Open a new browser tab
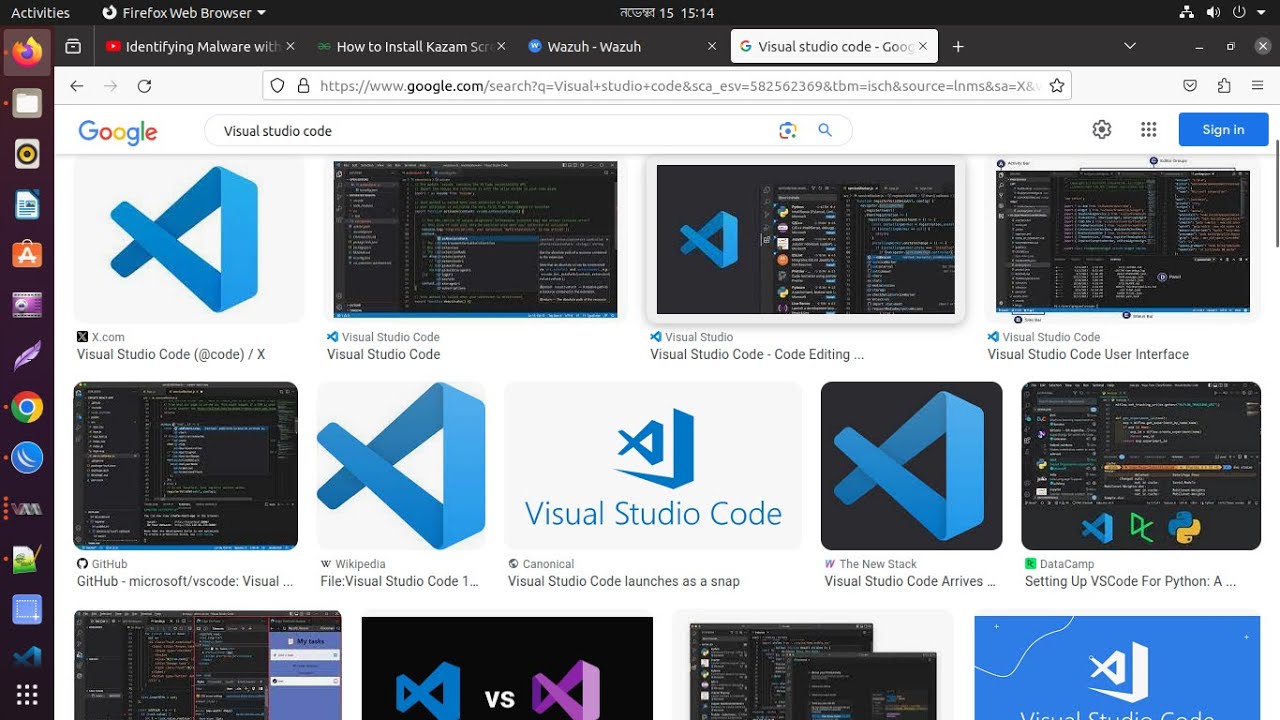Viewport: 1280px width, 720px height. coord(958,46)
